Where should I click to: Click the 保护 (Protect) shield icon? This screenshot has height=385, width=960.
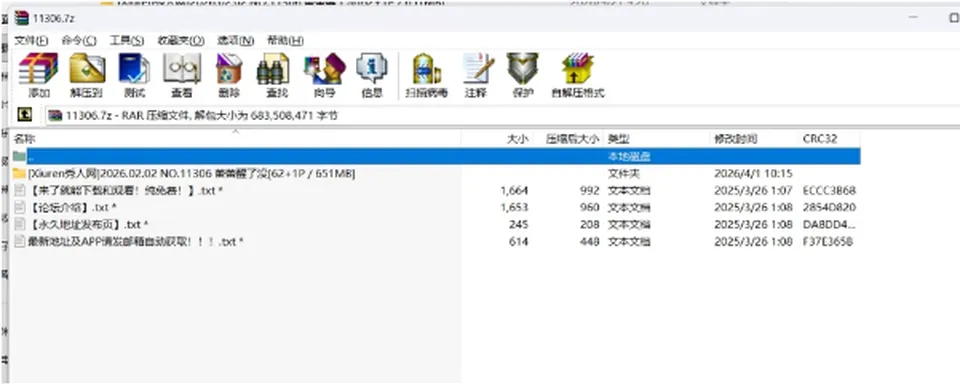pyautogui.click(x=522, y=69)
